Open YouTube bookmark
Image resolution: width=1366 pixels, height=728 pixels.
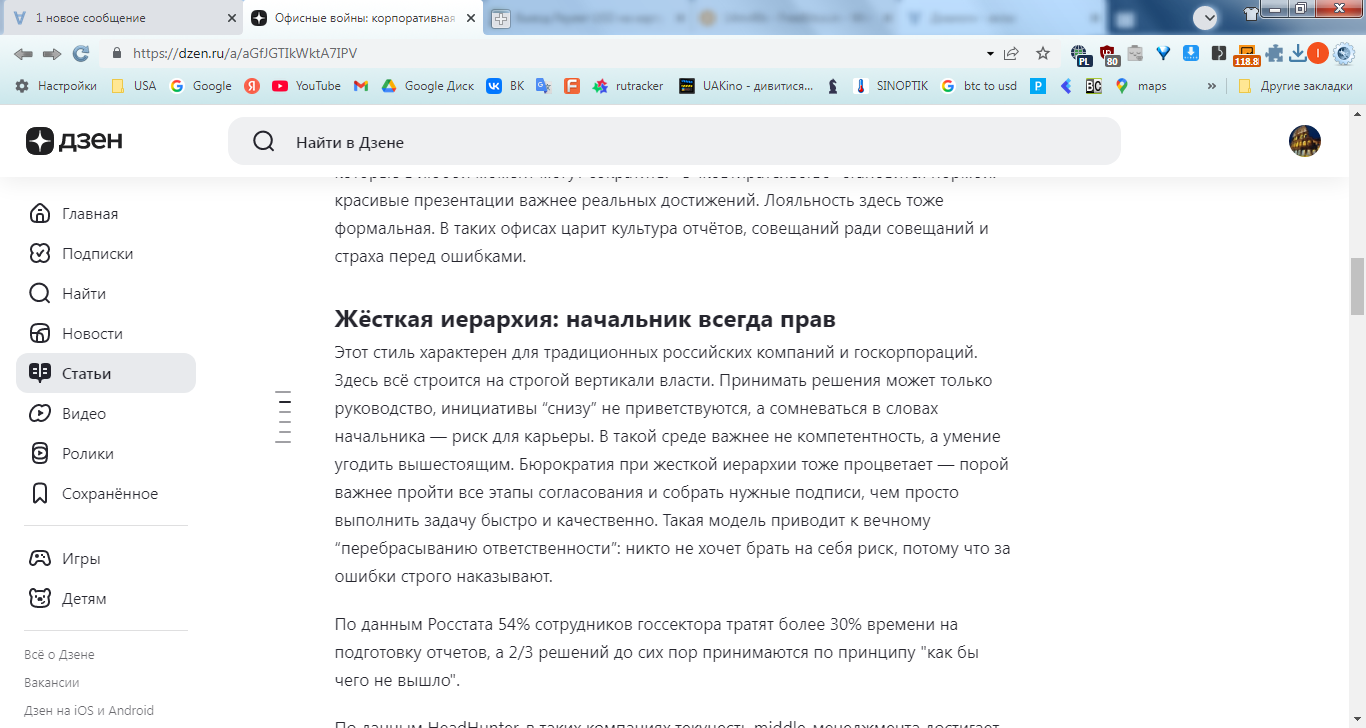click(307, 86)
